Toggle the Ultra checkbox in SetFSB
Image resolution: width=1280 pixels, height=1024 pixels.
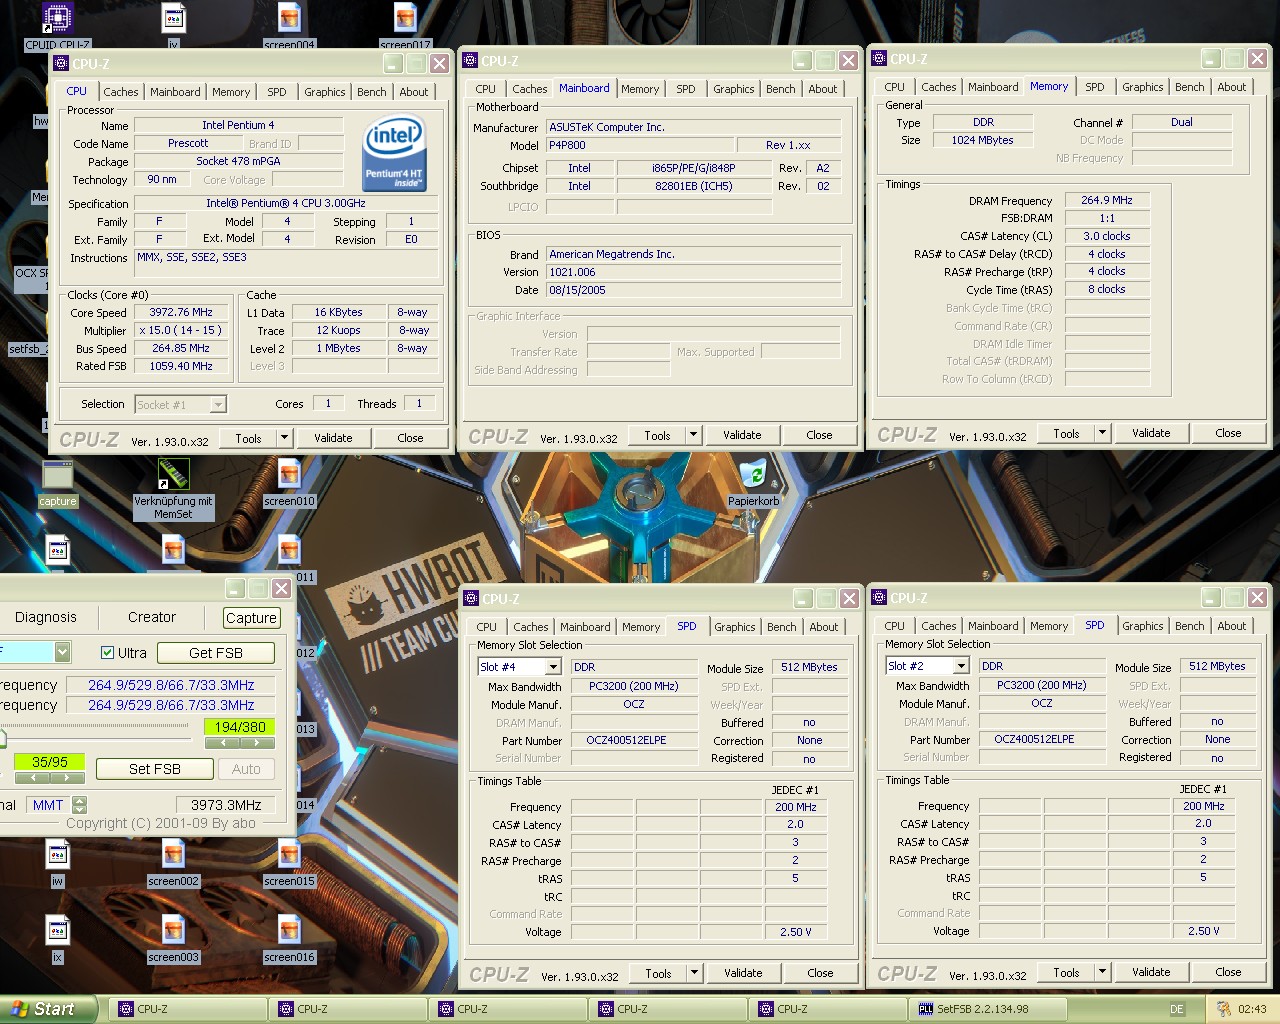click(x=108, y=653)
